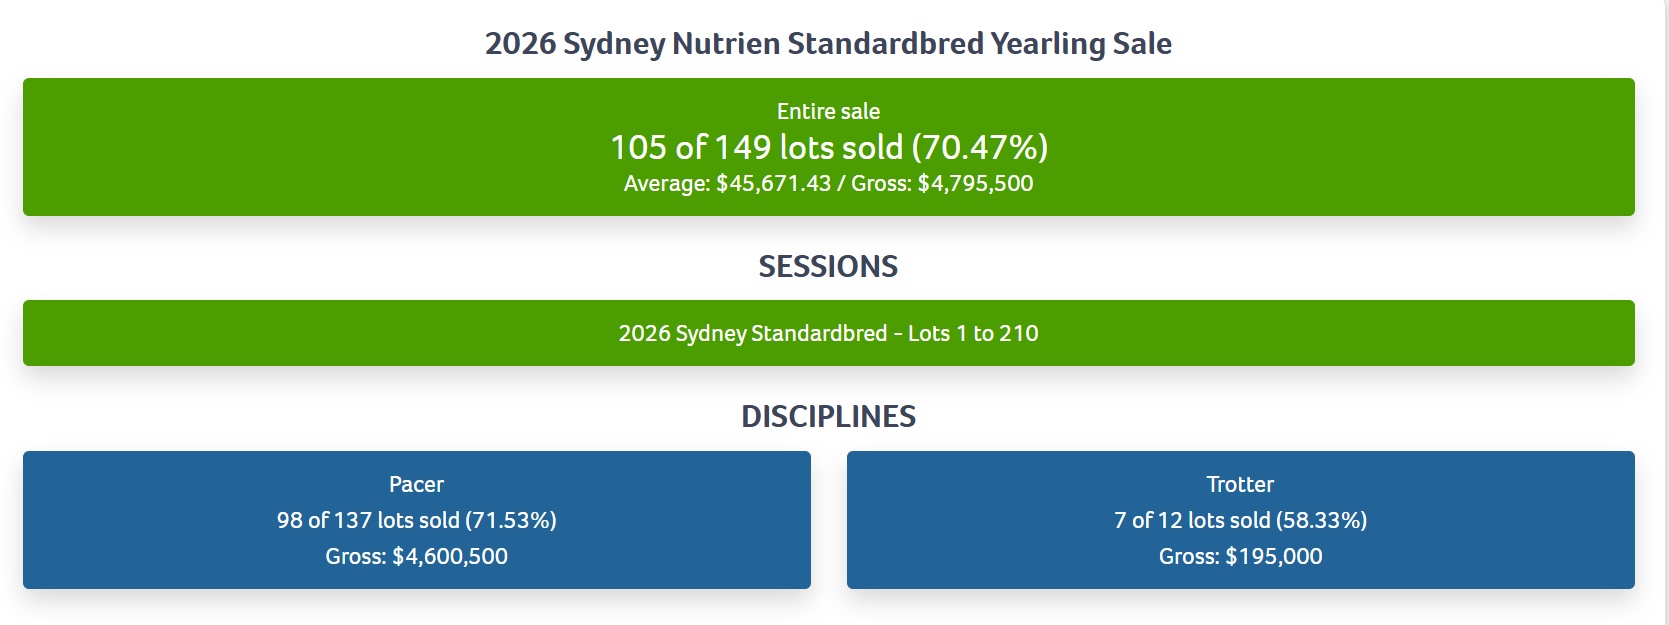Click the DISCIPLINES section heading

point(828,416)
